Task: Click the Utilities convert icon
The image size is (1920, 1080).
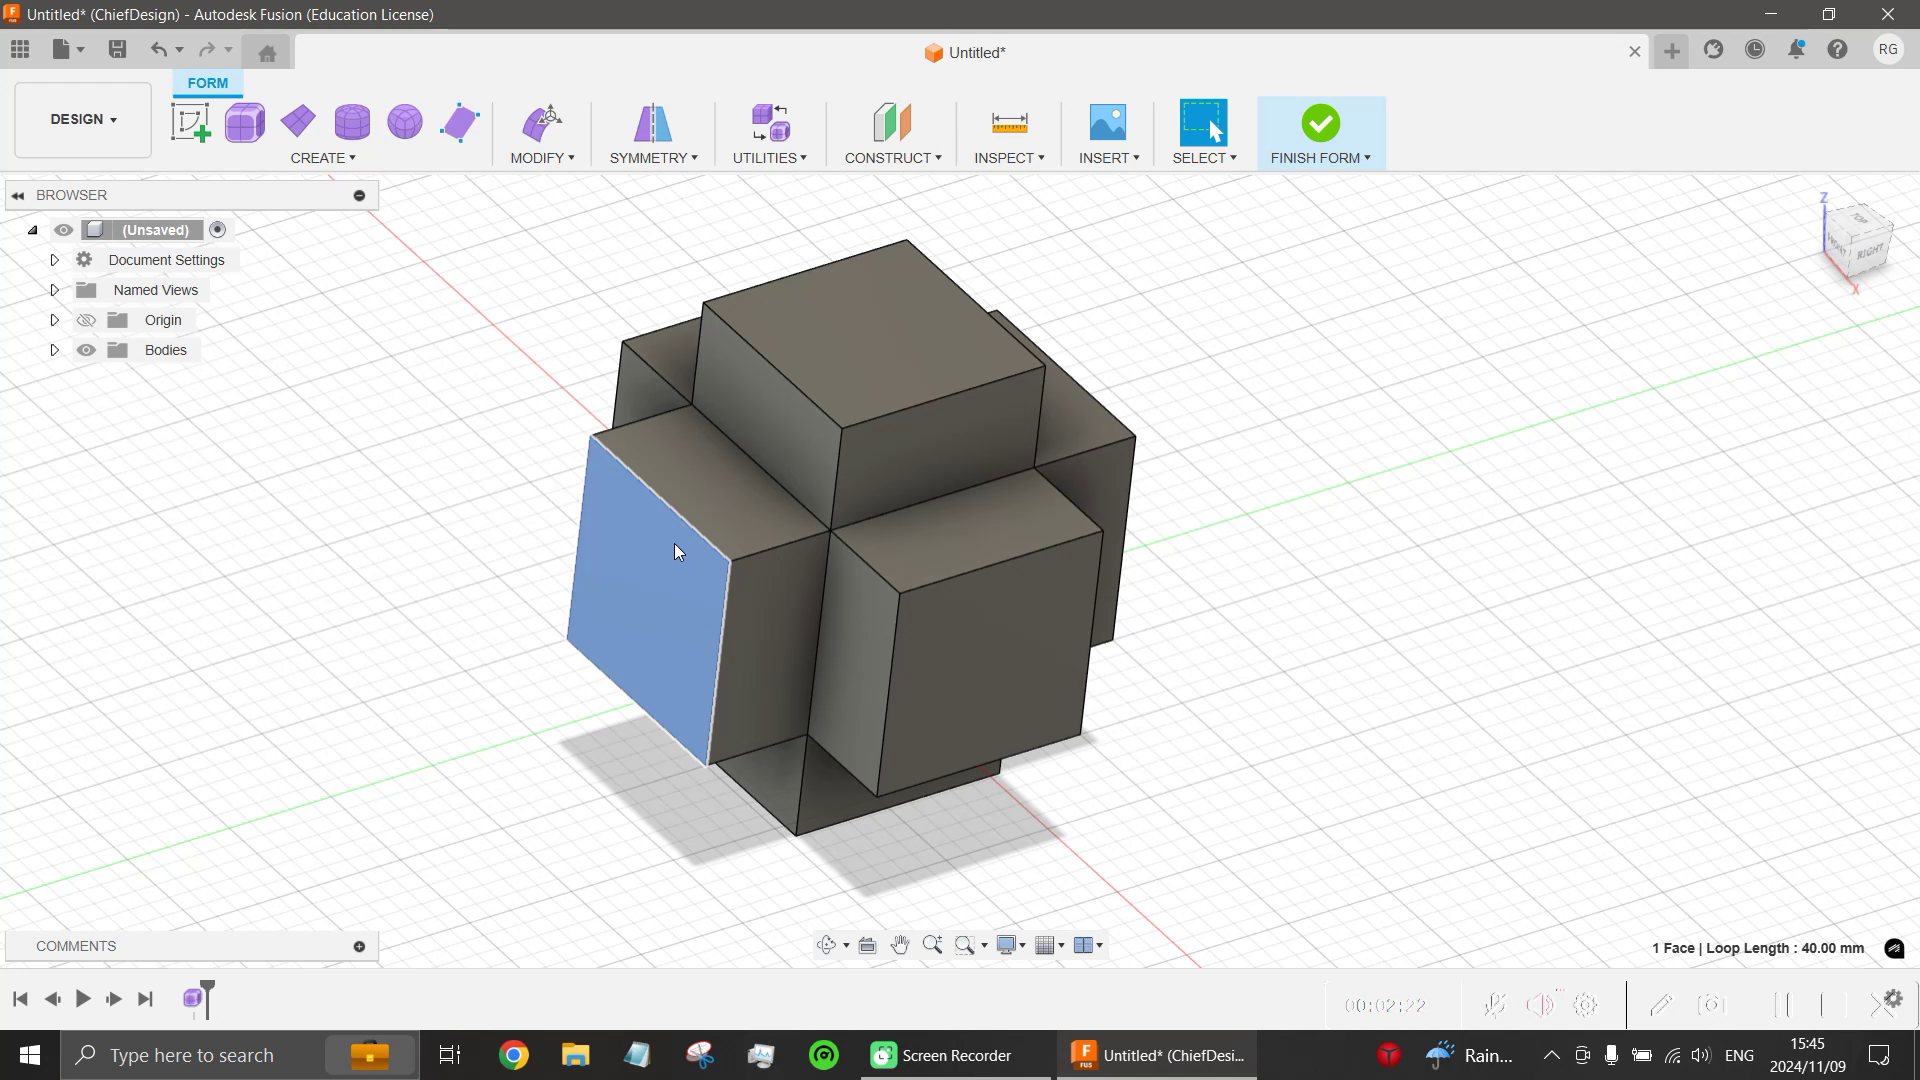Action: point(770,123)
